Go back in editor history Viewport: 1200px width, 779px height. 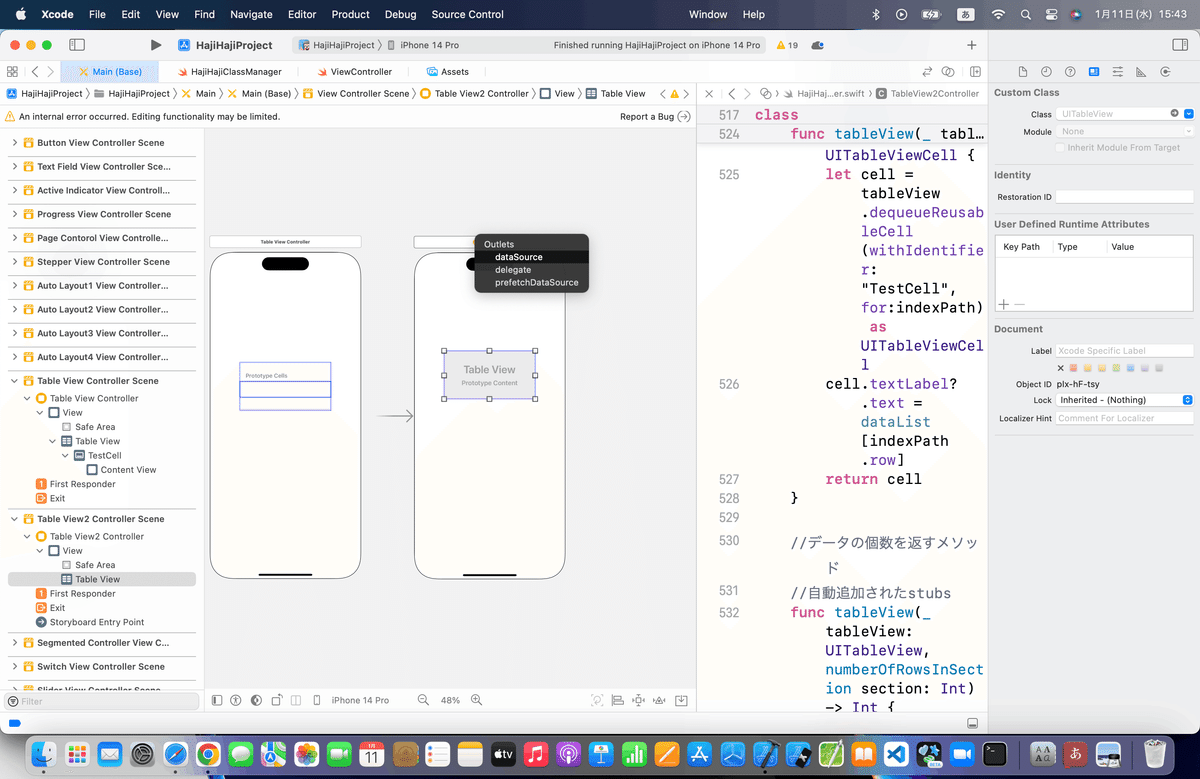(x=35, y=72)
